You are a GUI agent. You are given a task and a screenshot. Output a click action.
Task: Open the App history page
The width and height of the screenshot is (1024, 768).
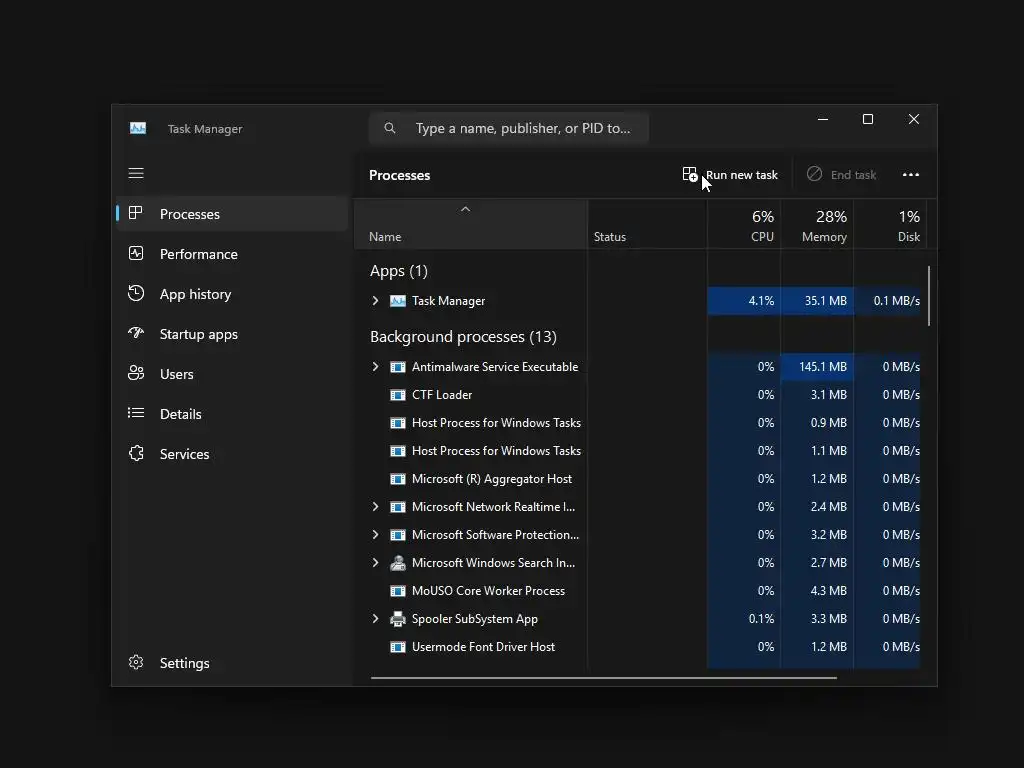point(232,294)
